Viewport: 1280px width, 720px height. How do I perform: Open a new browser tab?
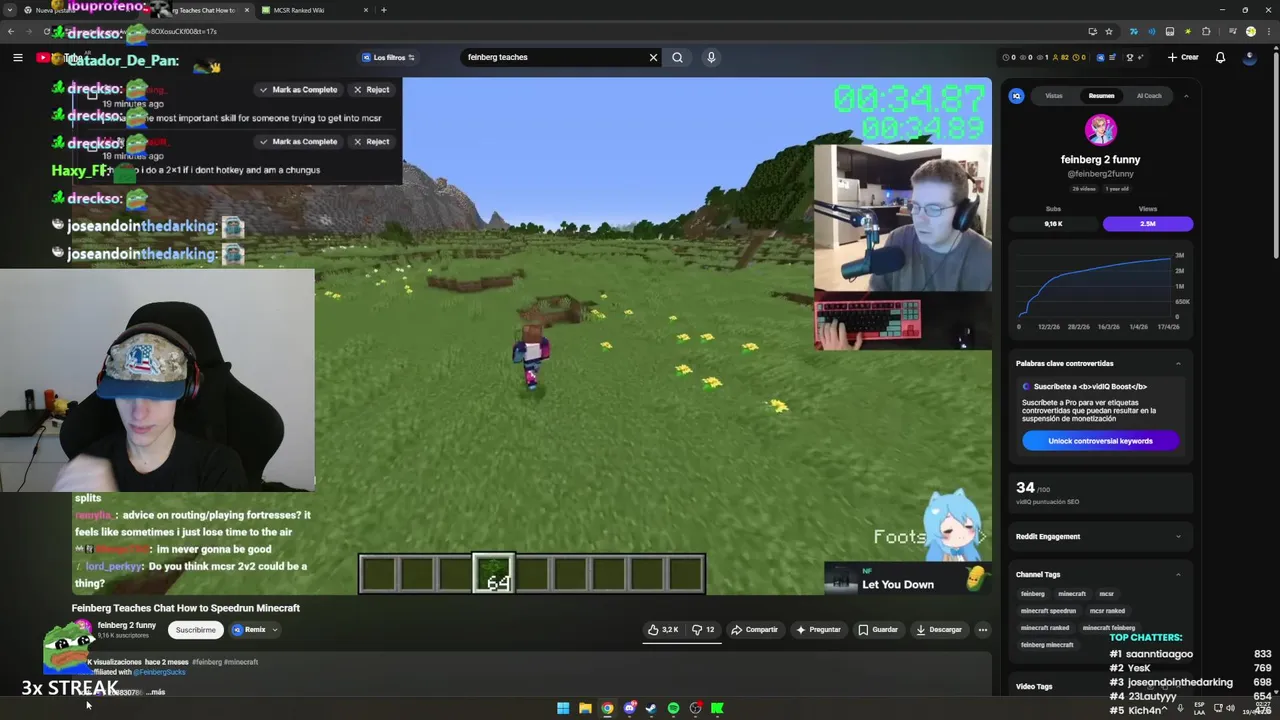(x=383, y=10)
